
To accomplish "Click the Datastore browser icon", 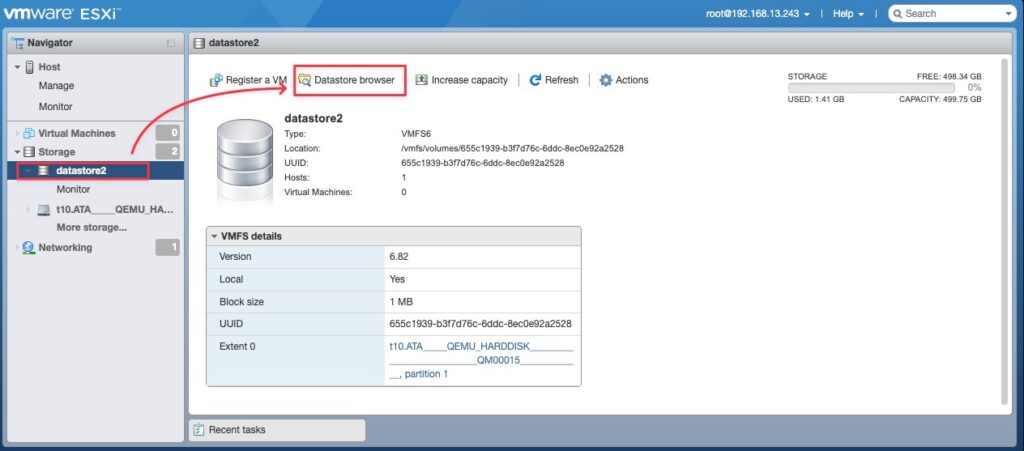I will point(304,80).
